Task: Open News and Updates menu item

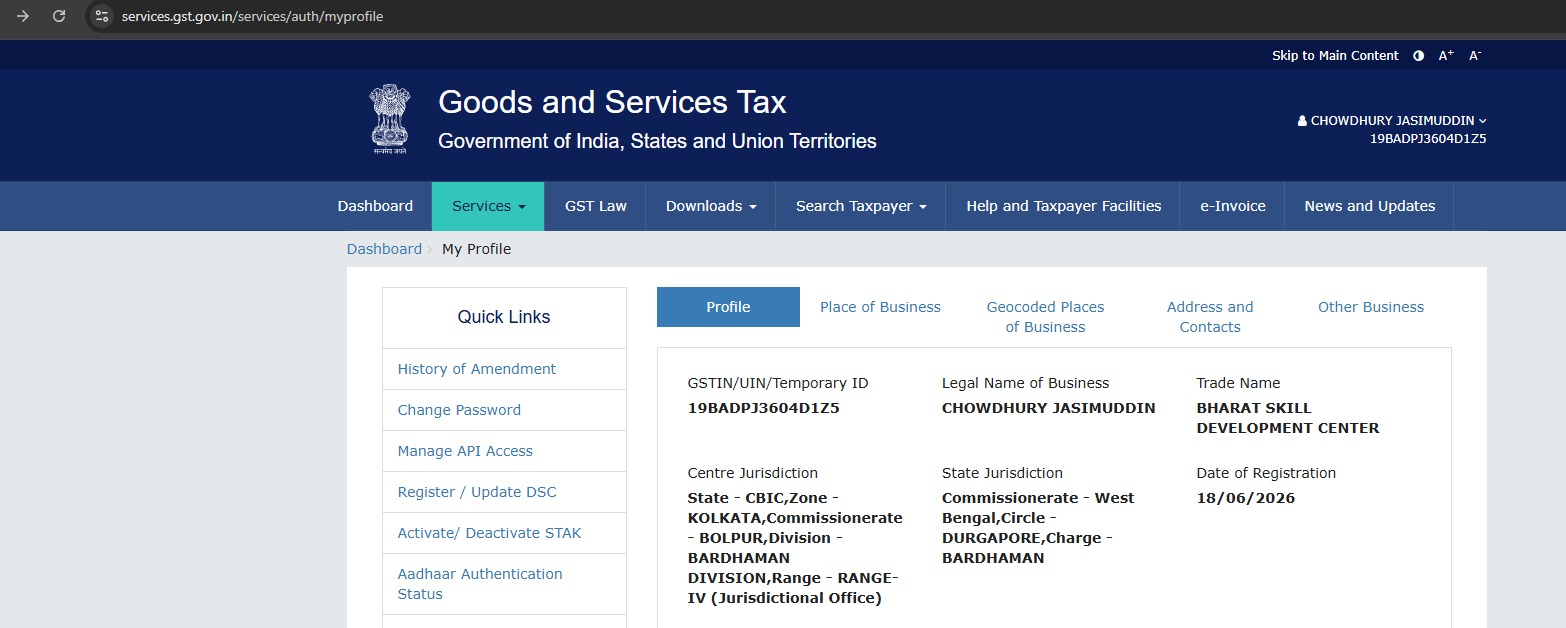Action: pos(1370,206)
